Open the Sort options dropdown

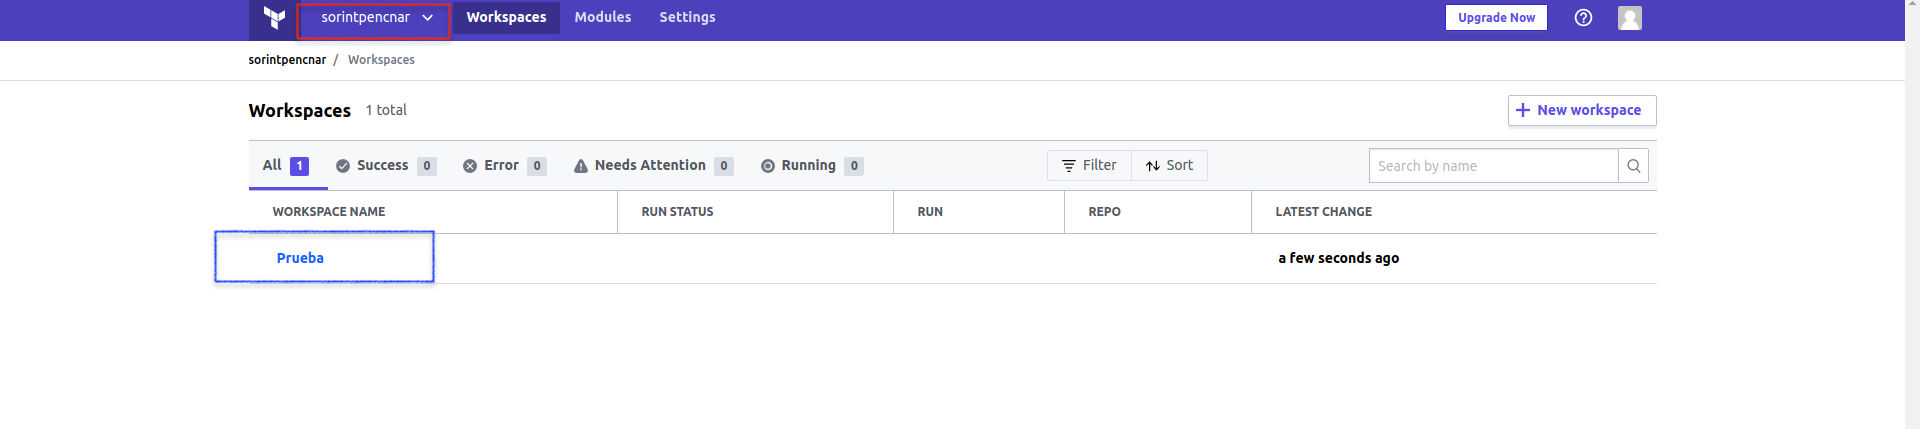[x=1169, y=165]
